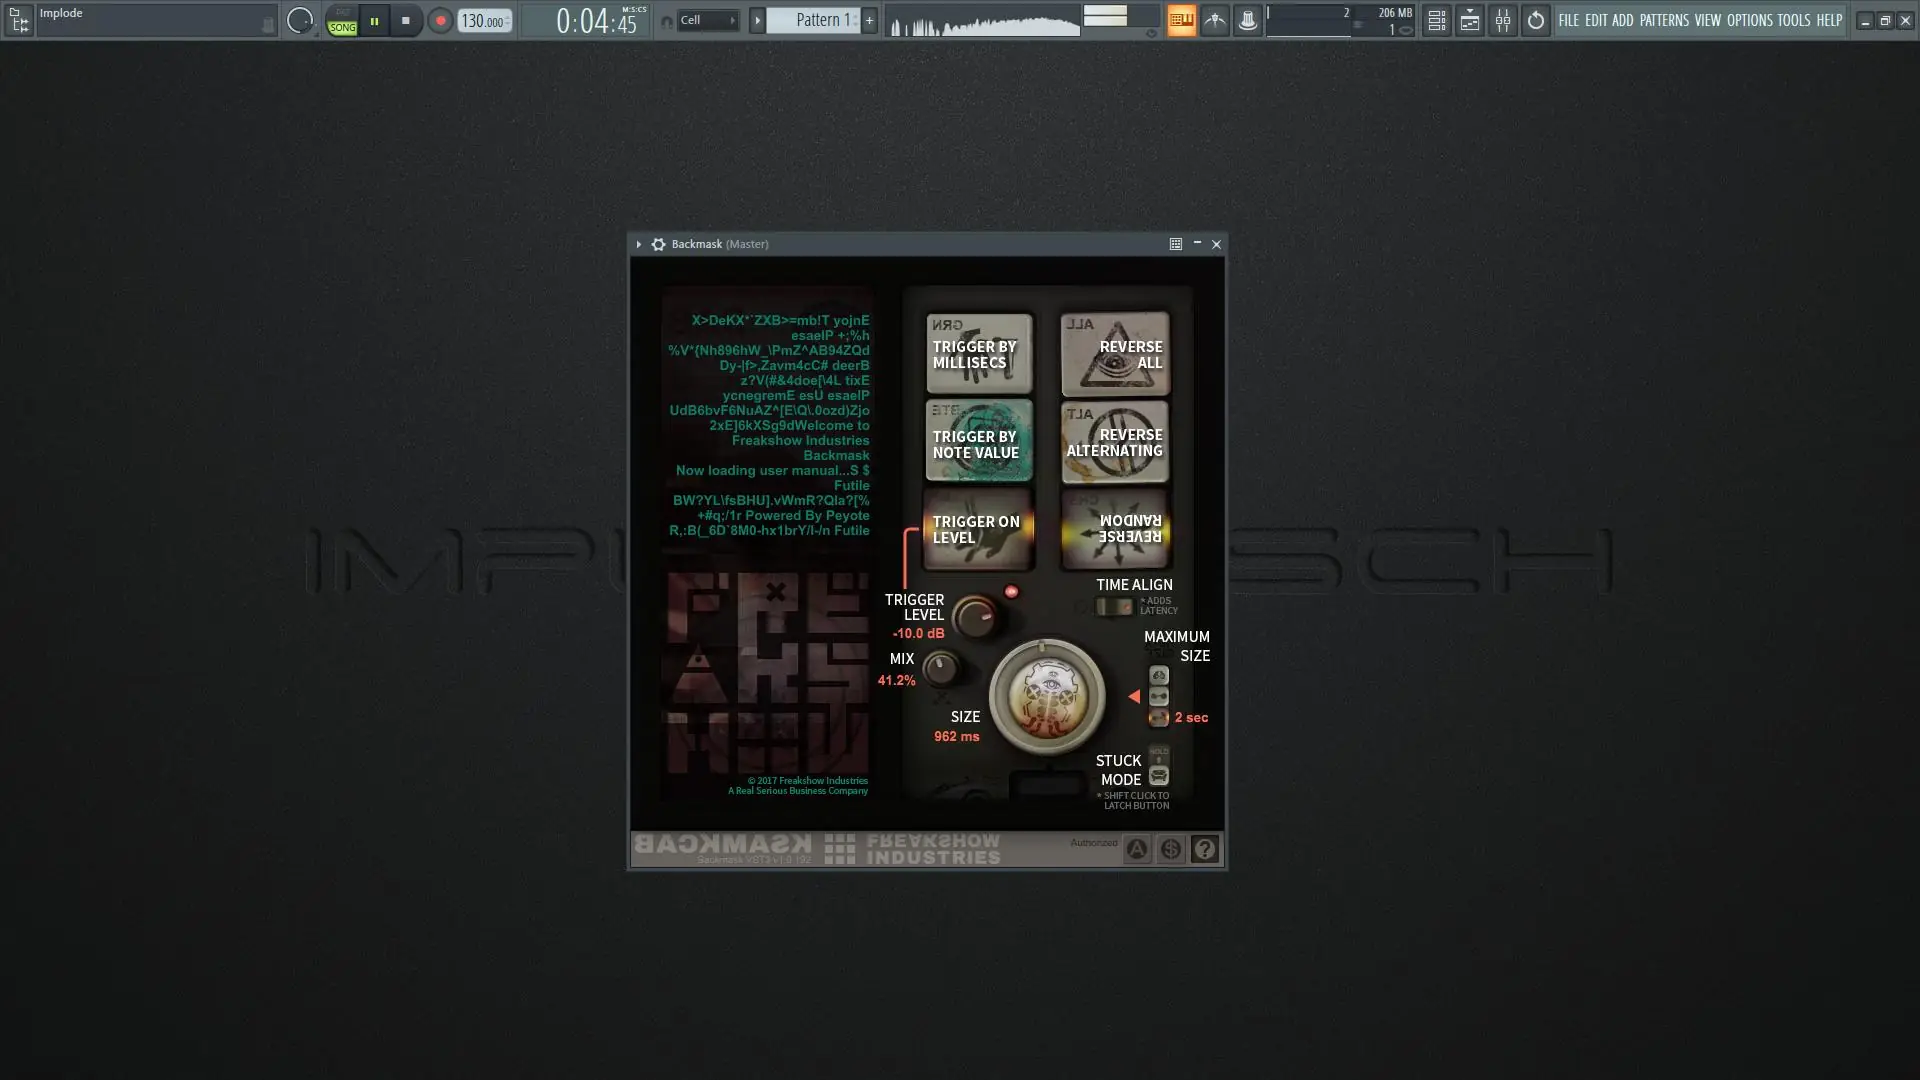This screenshot has height=1080, width=1920.
Task: Open the FL Studio browser/project tree icon
Action: click(x=19, y=20)
